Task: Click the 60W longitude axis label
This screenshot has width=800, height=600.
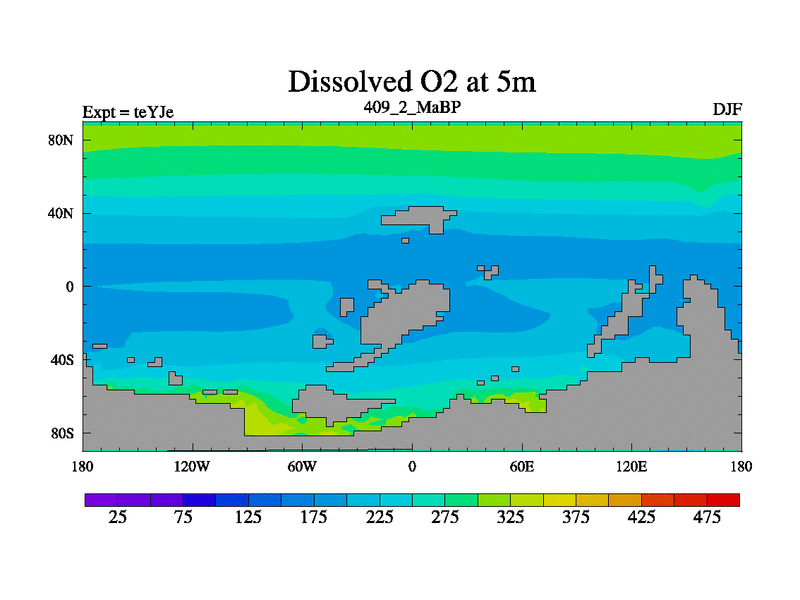Action: click(302, 466)
